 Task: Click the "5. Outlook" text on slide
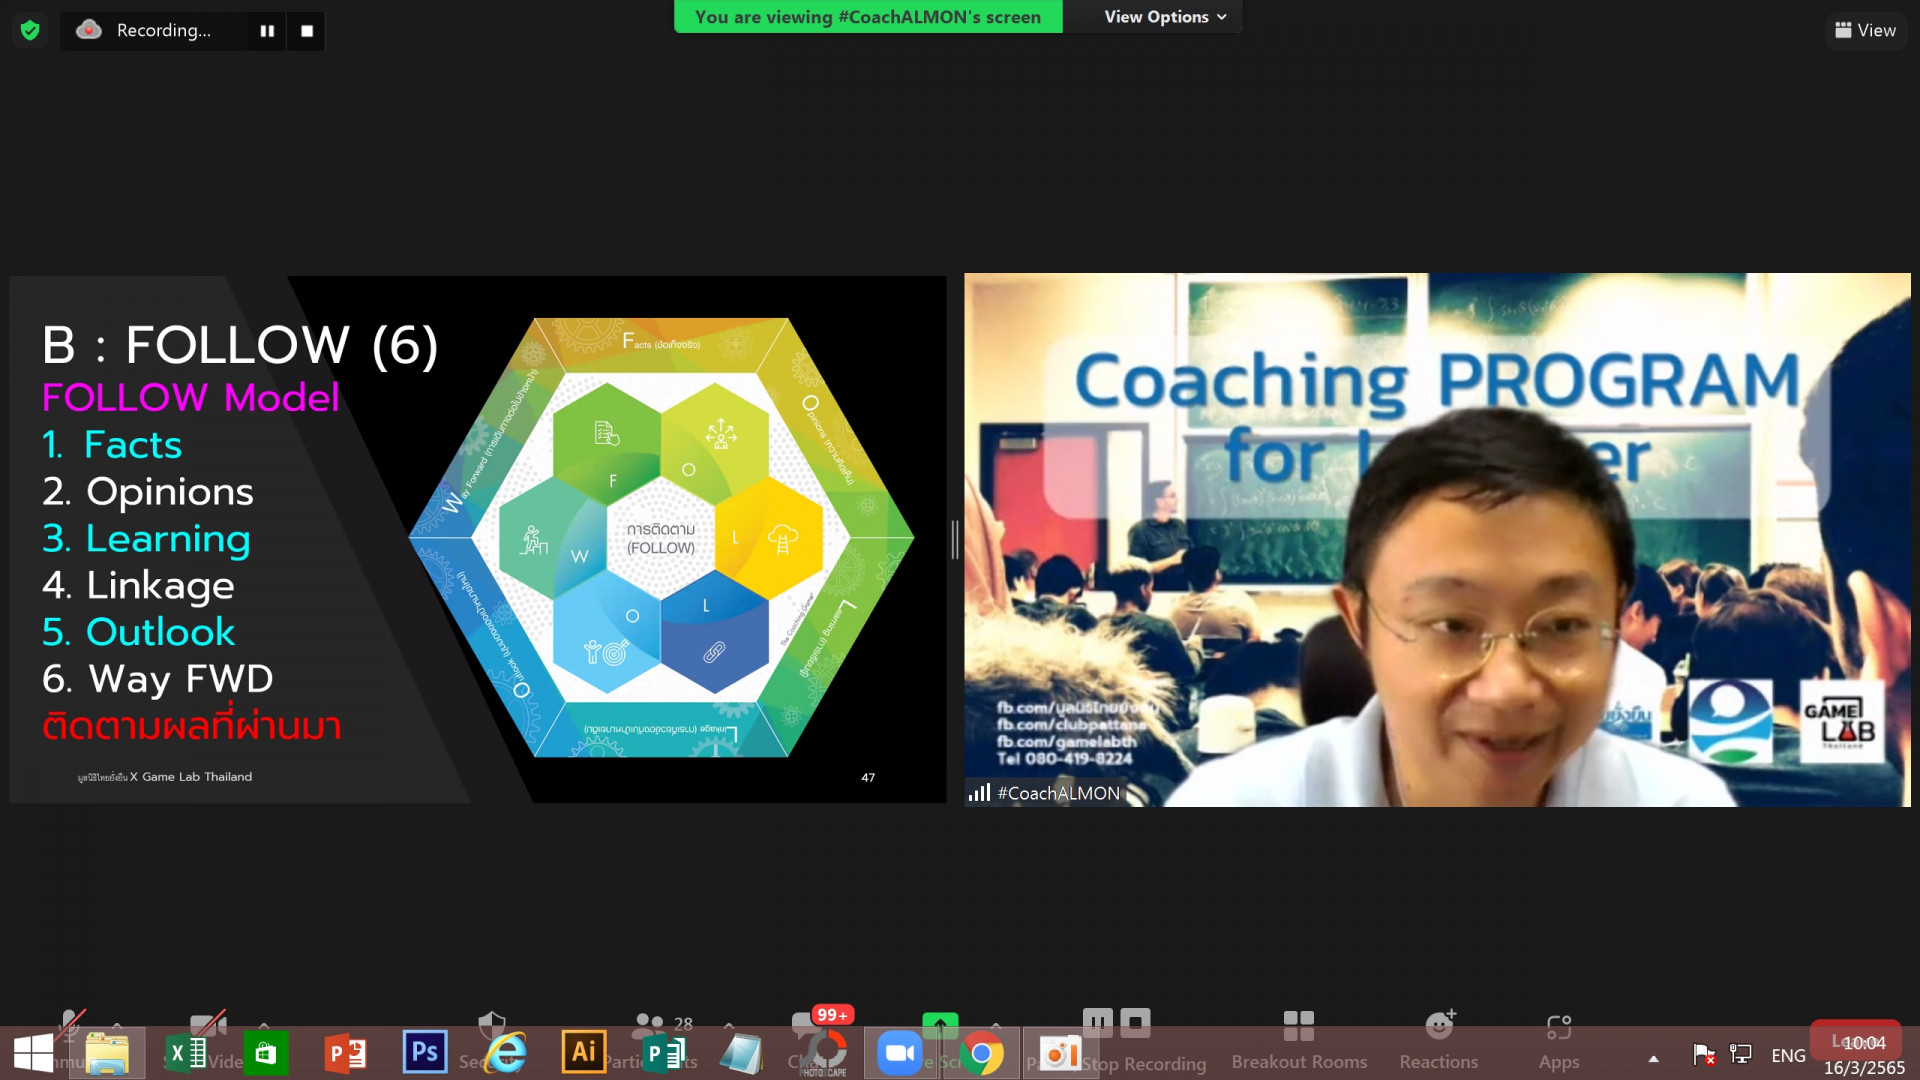click(139, 632)
